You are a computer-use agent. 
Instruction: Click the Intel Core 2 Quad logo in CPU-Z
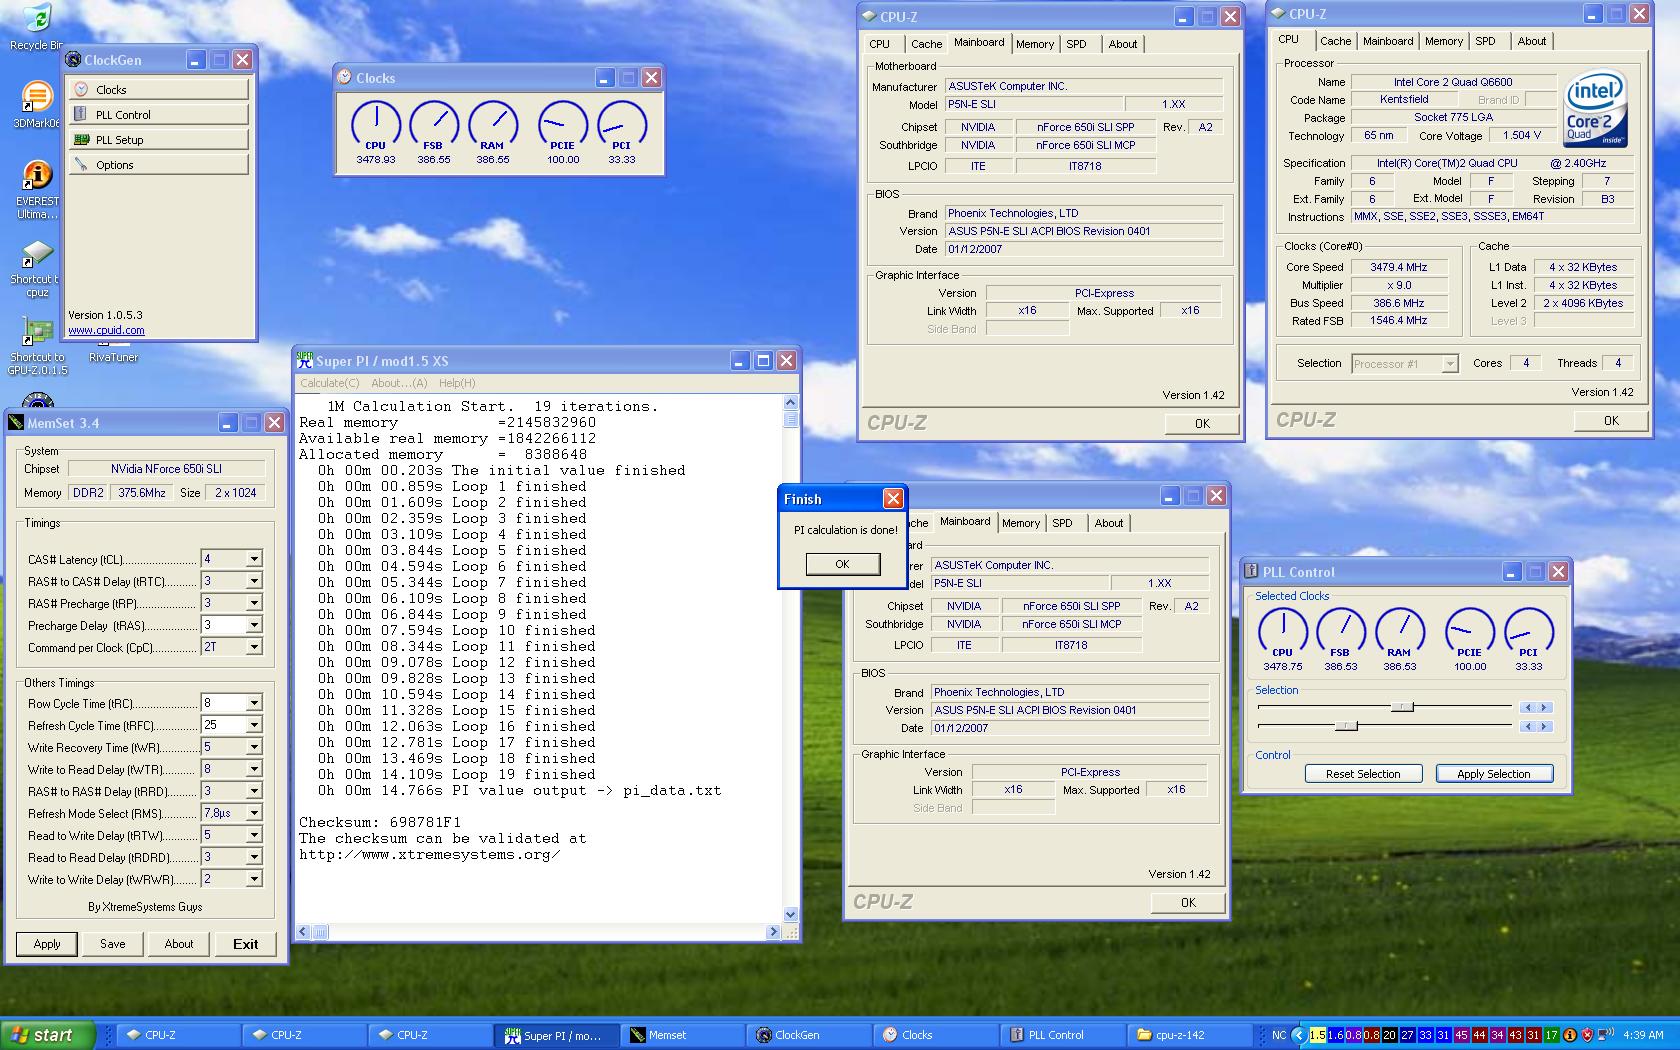click(x=1595, y=109)
